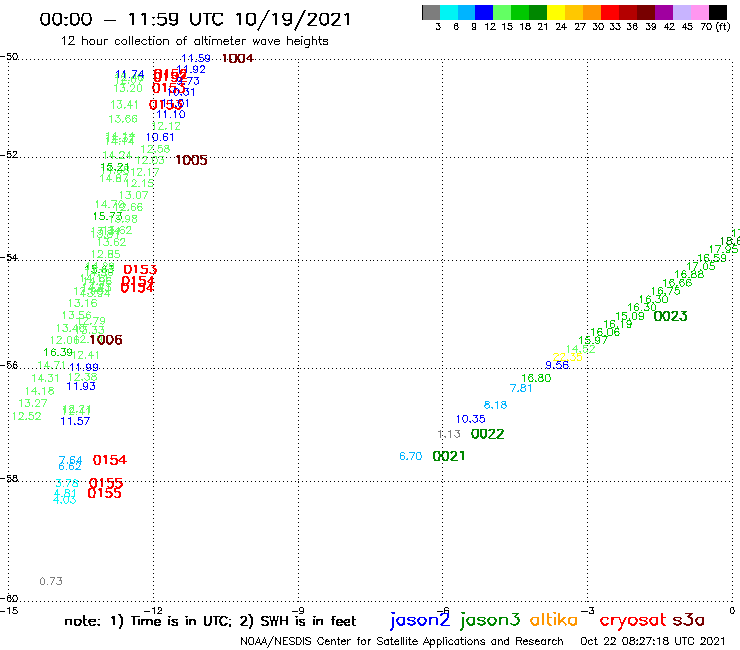Select the green time label 0023

[x=670, y=316]
